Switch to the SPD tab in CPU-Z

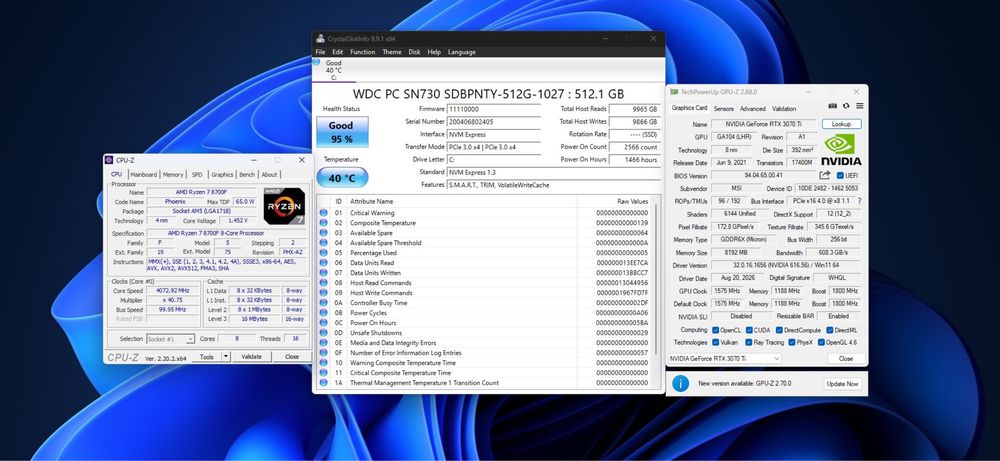coord(197,175)
